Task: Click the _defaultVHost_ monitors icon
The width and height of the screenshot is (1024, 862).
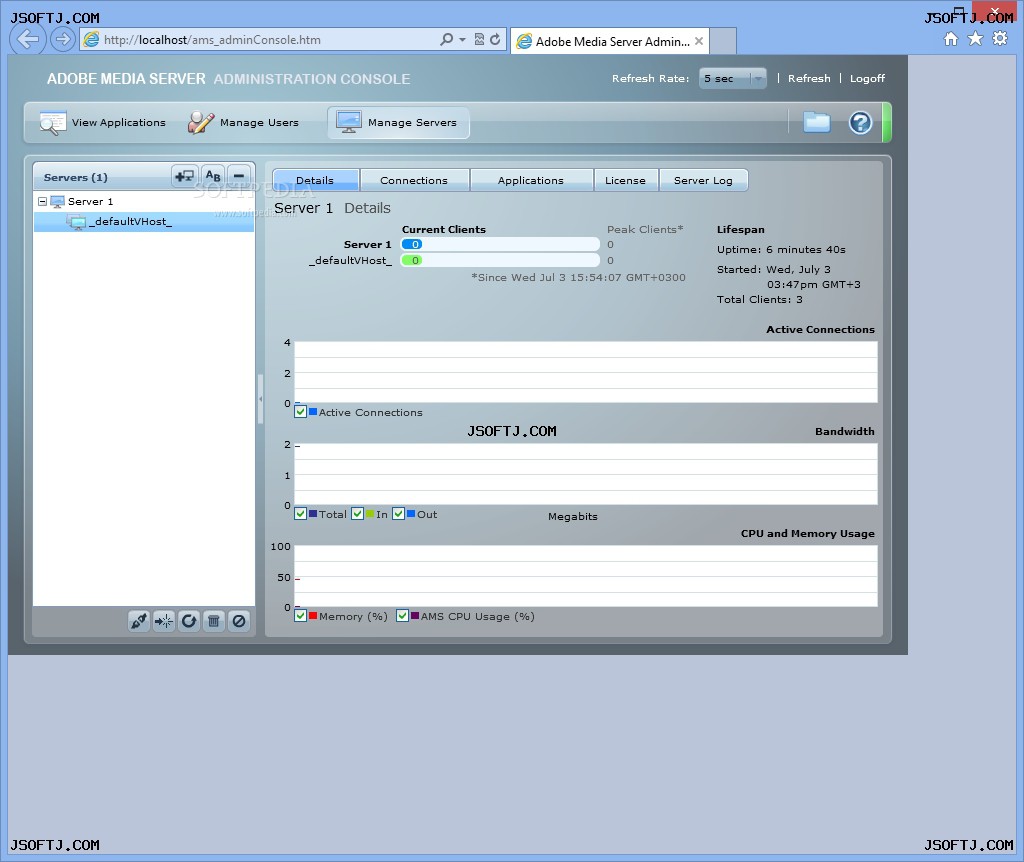Action: pos(76,222)
